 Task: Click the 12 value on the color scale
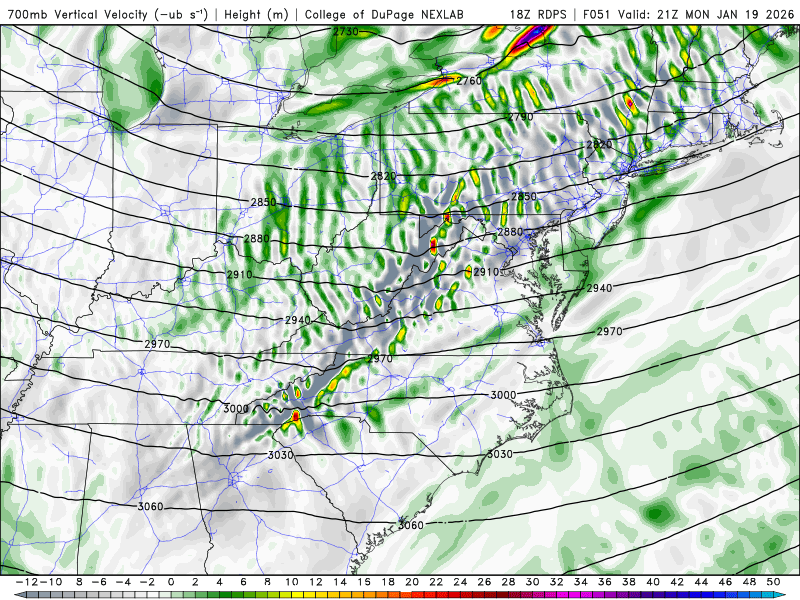coord(316,582)
